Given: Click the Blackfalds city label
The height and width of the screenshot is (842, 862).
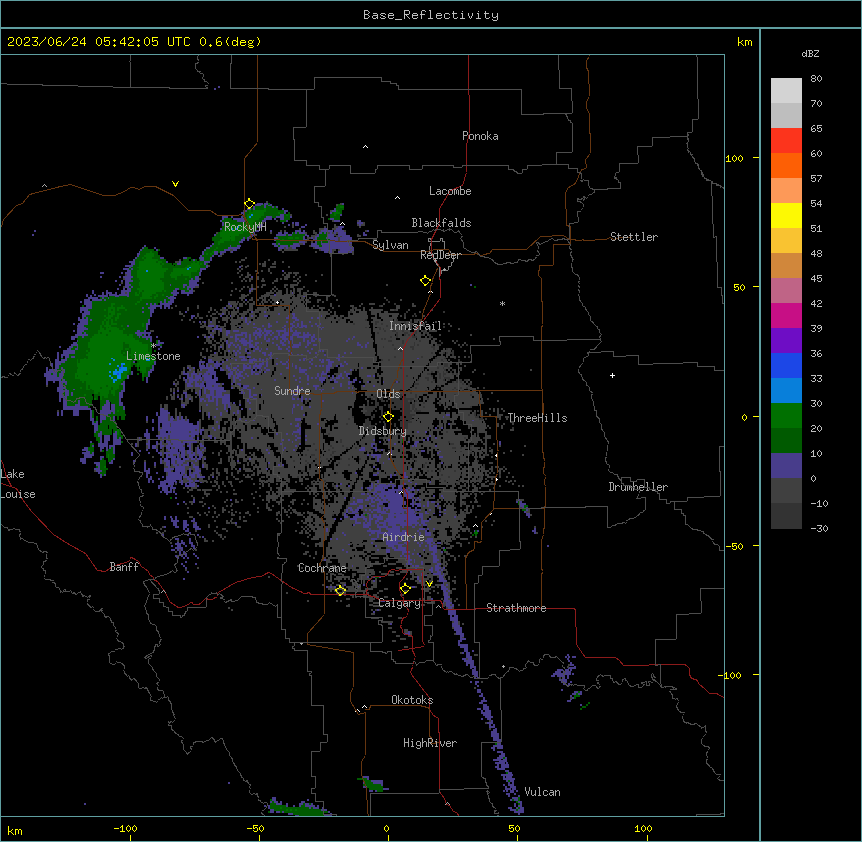Looking at the screenshot, I should (x=441, y=223).
